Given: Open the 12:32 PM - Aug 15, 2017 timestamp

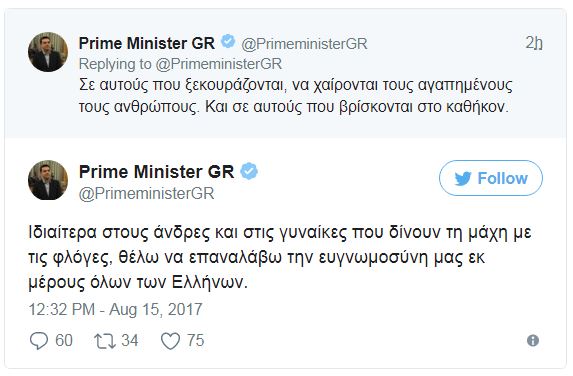Looking at the screenshot, I should pyautogui.click(x=115, y=309).
